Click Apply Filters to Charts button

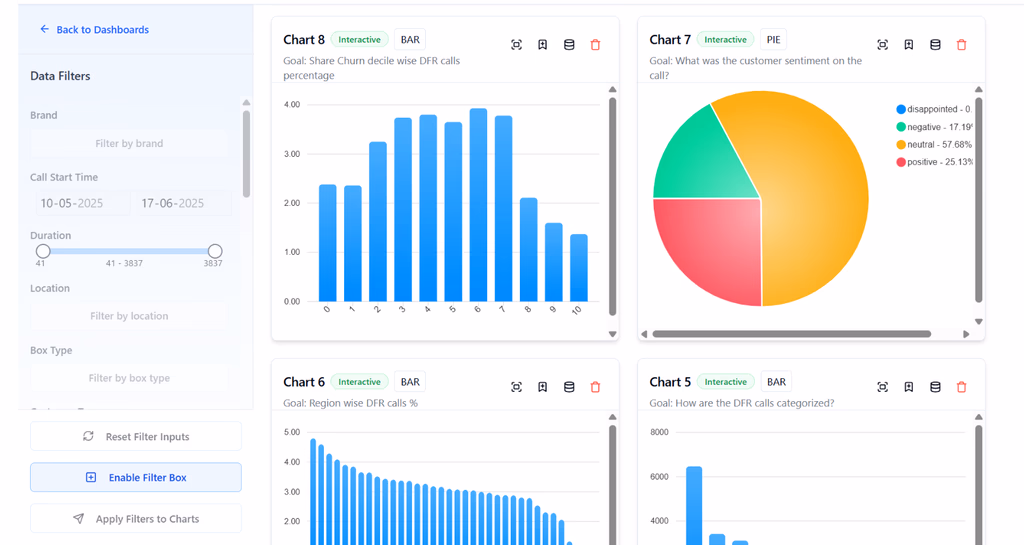[136, 518]
